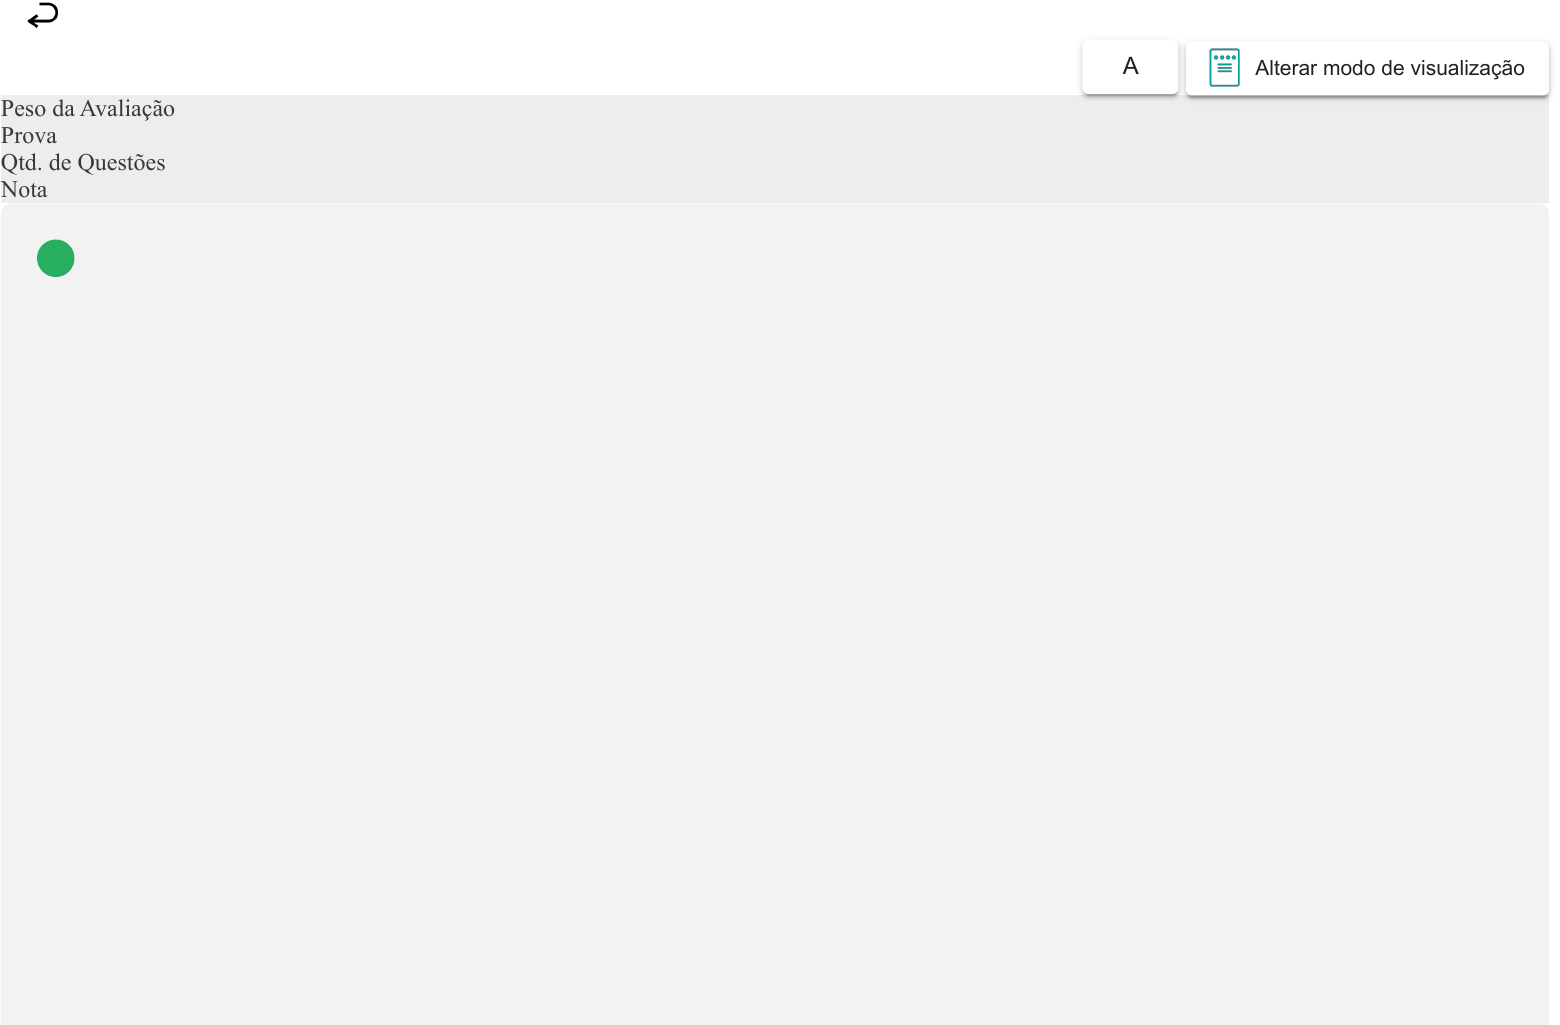Change font size using the A button
The height and width of the screenshot is (1025, 1560).
click(1130, 67)
